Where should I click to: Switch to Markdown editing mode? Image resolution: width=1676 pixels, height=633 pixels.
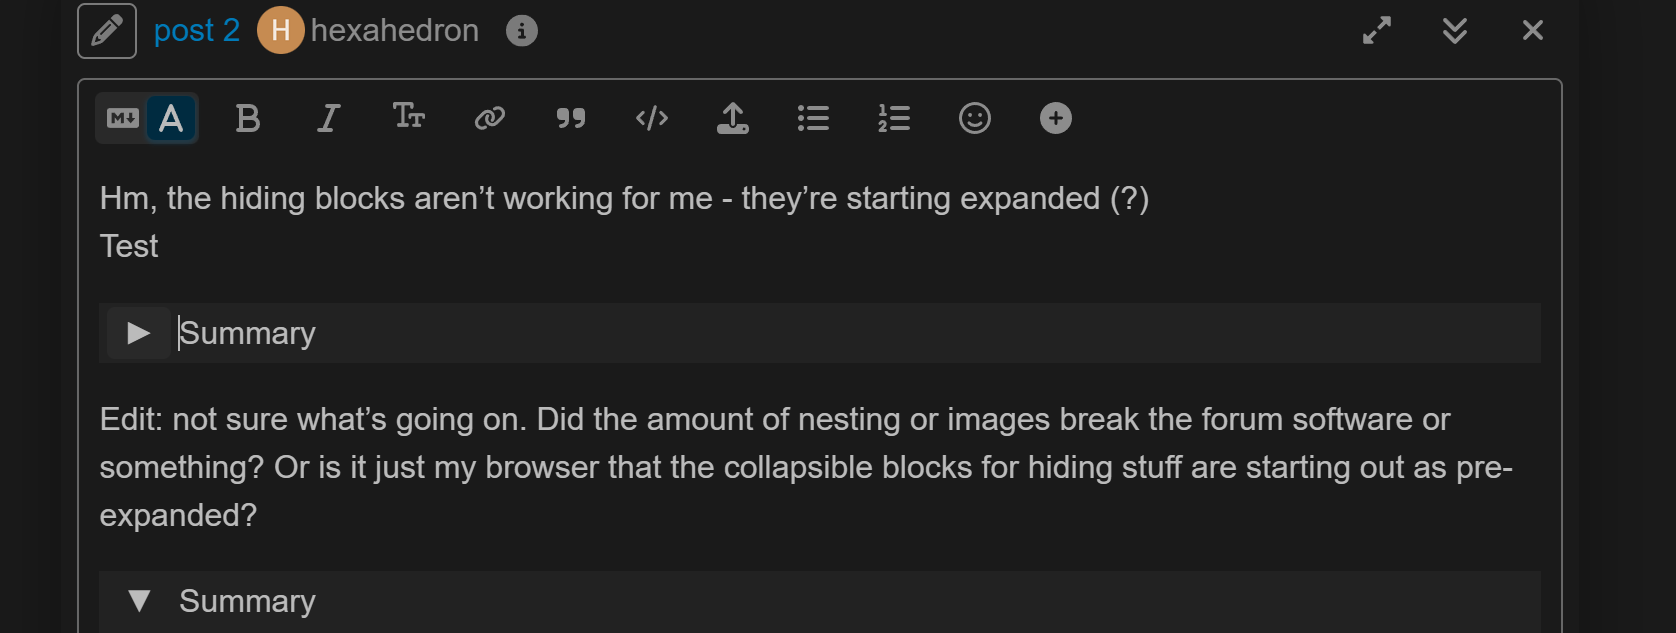pyautogui.click(x=122, y=118)
